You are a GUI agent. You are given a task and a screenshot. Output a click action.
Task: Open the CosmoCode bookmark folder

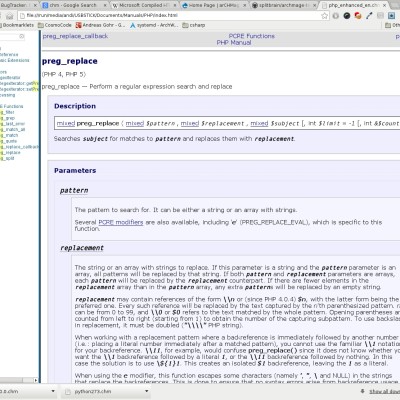click(x=55, y=25)
